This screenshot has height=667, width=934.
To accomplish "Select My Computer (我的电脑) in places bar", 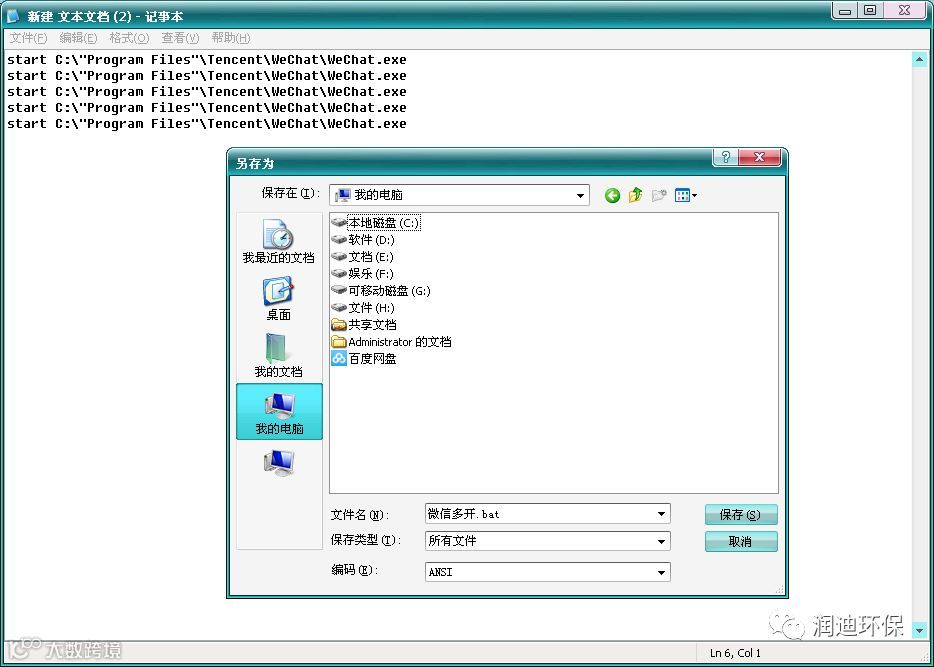I will [279, 412].
